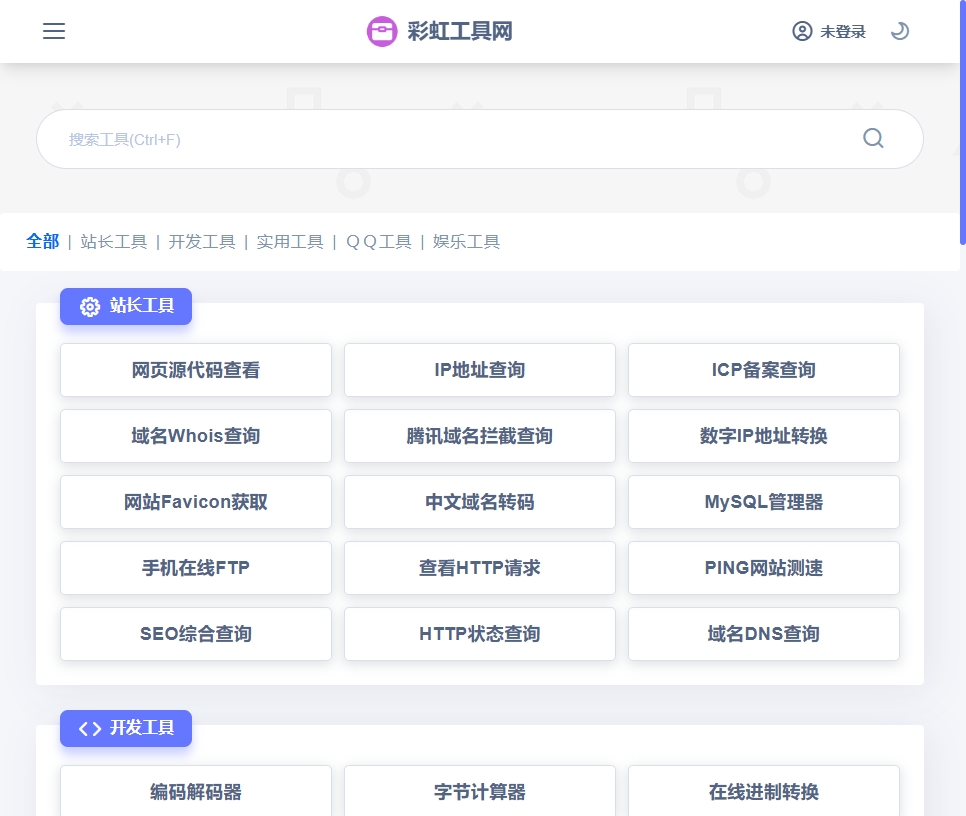The width and height of the screenshot is (966, 816).
Task: Select the 全部 category tab
Action: pyautogui.click(x=43, y=241)
